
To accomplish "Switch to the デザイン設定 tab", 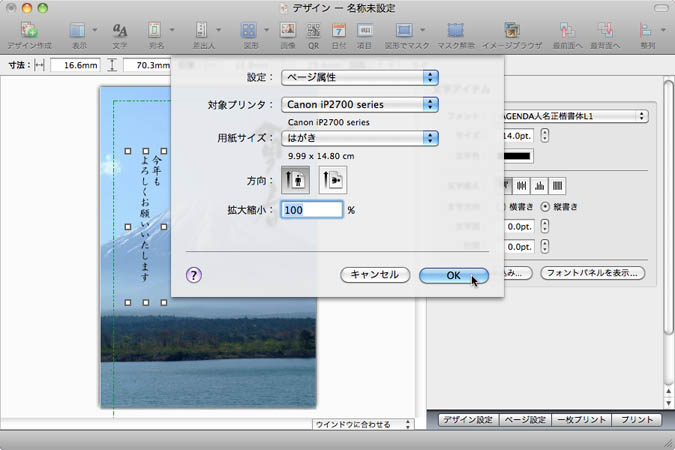I will (x=467, y=421).
